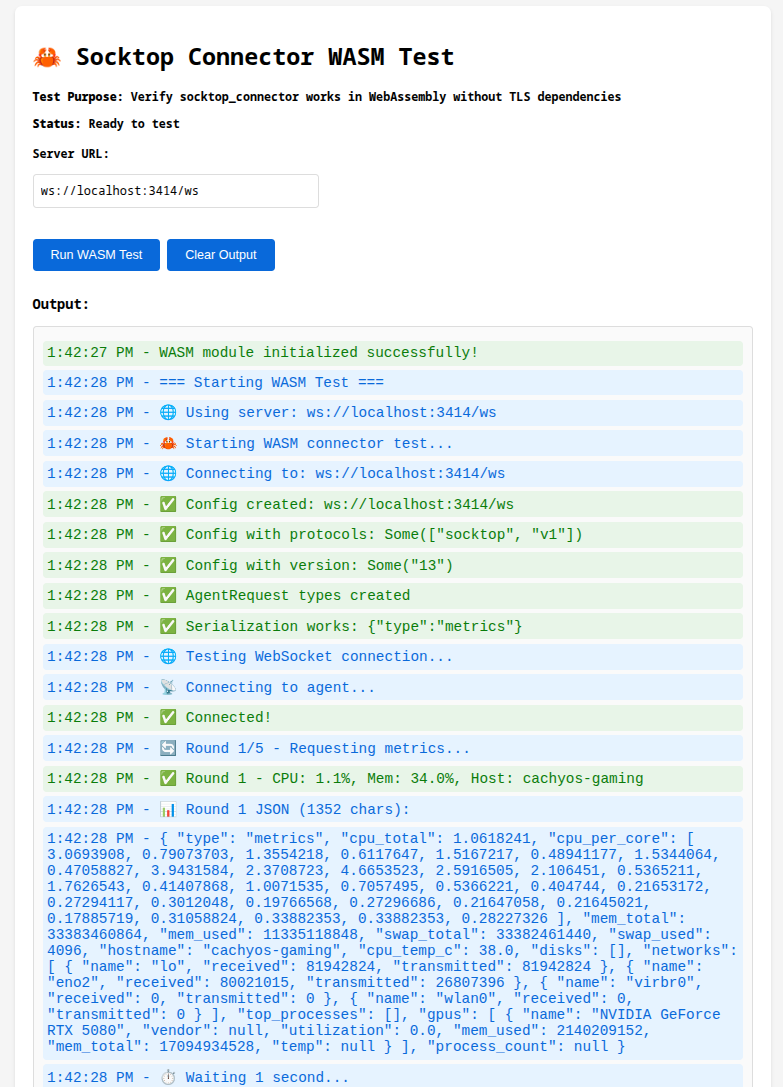The image size is (783, 1087).
Task: Click crab icon in "Starting WASM connector" line
Action: click(x=168, y=443)
